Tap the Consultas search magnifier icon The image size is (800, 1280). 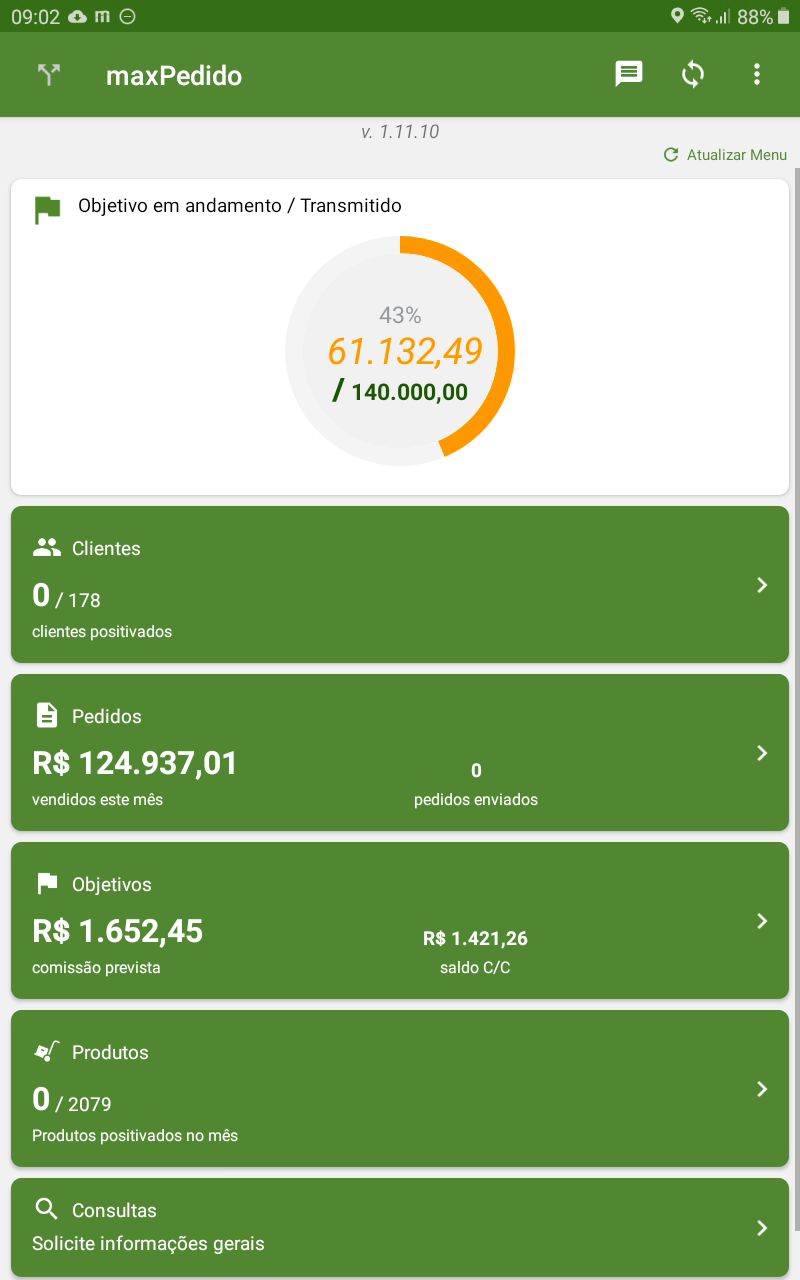point(47,1210)
